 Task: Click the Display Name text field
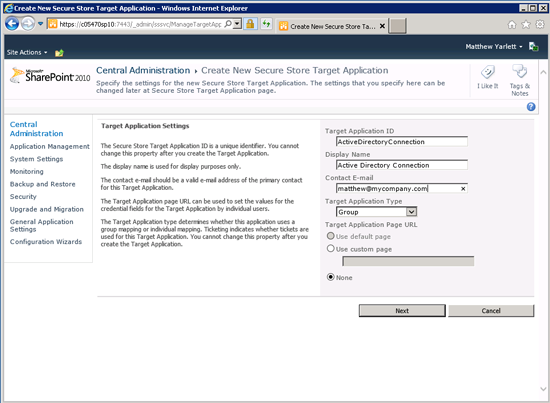point(402,165)
